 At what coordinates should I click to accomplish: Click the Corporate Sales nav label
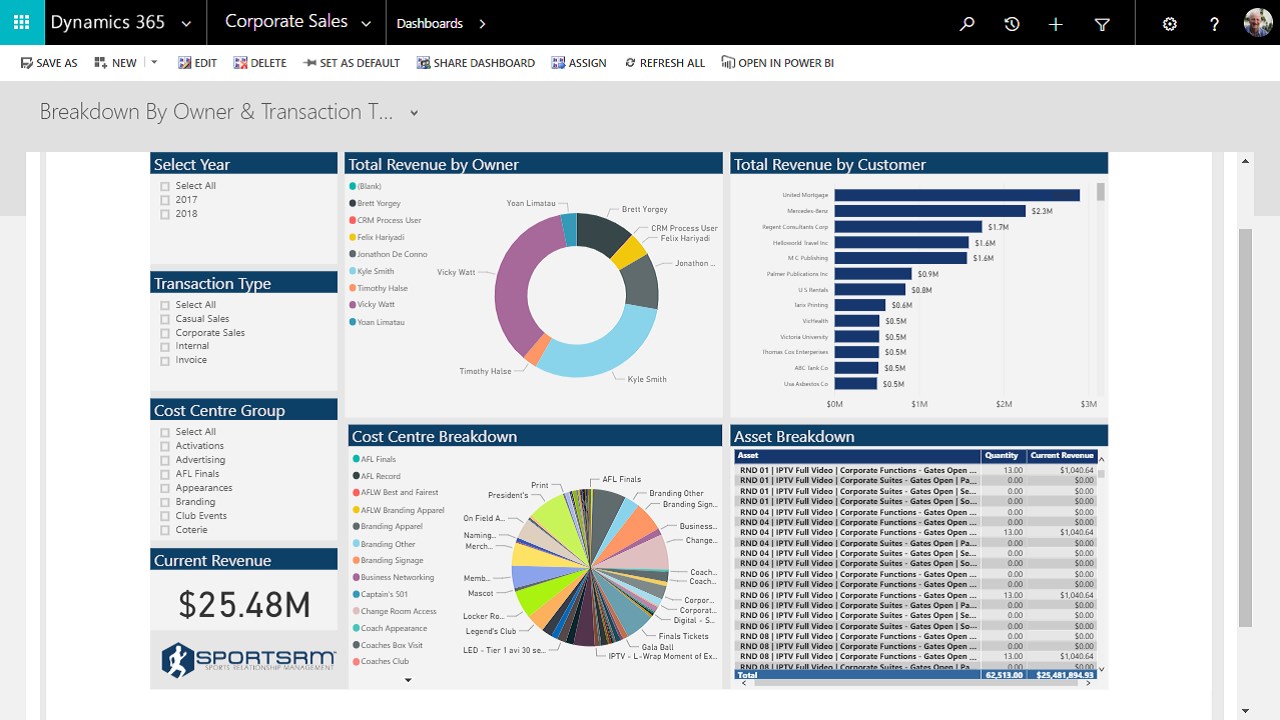click(x=286, y=21)
